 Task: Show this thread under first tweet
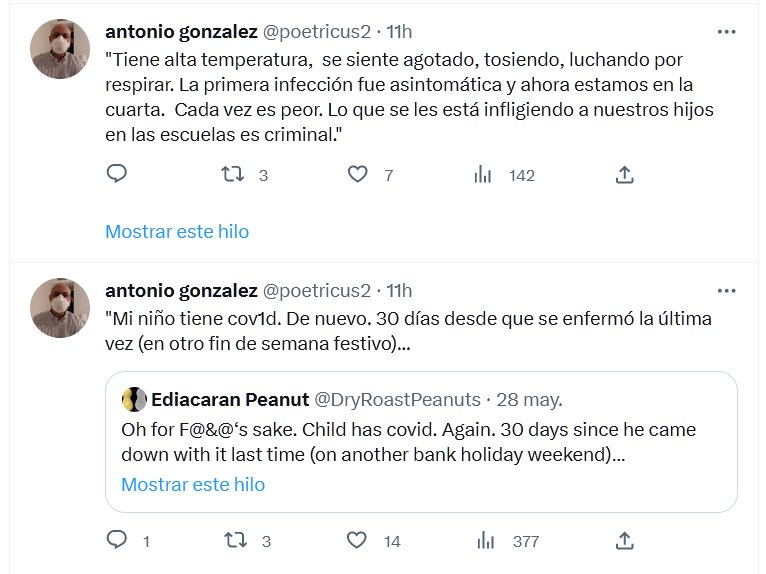click(x=177, y=231)
